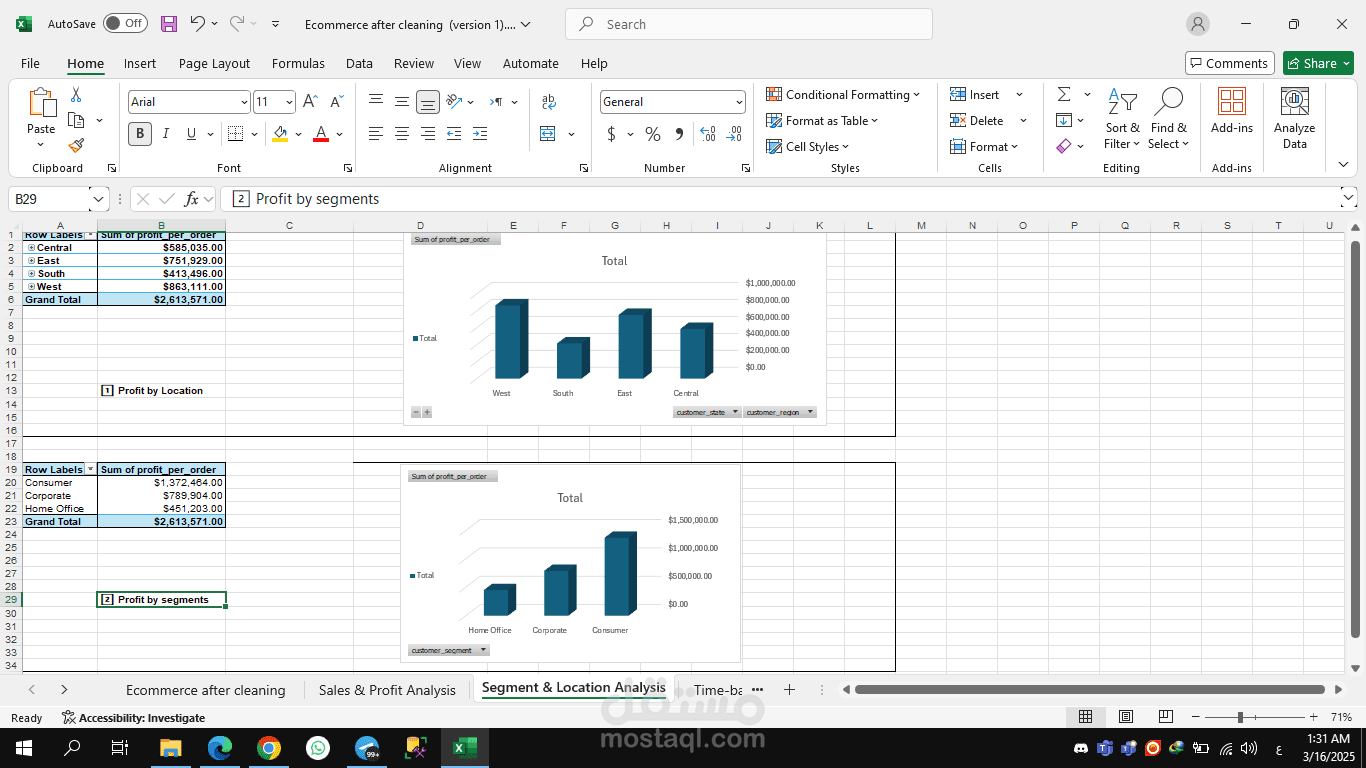Open Sort & Filter options
The image size is (1366, 768).
(1122, 119)
